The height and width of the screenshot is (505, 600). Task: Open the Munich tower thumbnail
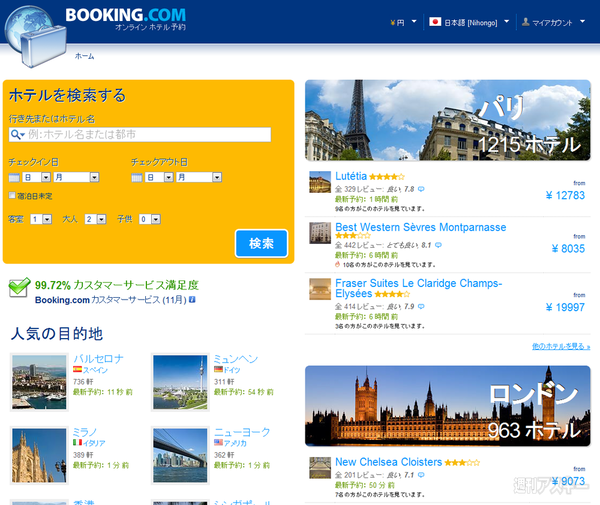pos(180,382)
